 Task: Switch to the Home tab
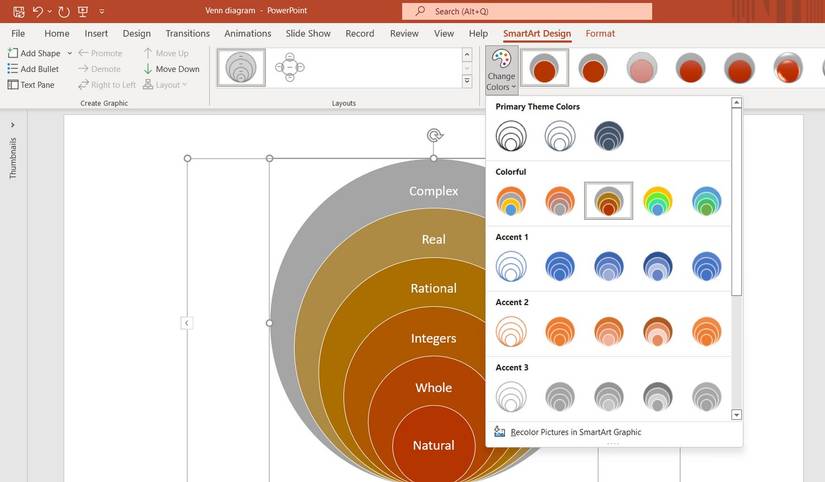pyautogui.click(x=57, y=33)
